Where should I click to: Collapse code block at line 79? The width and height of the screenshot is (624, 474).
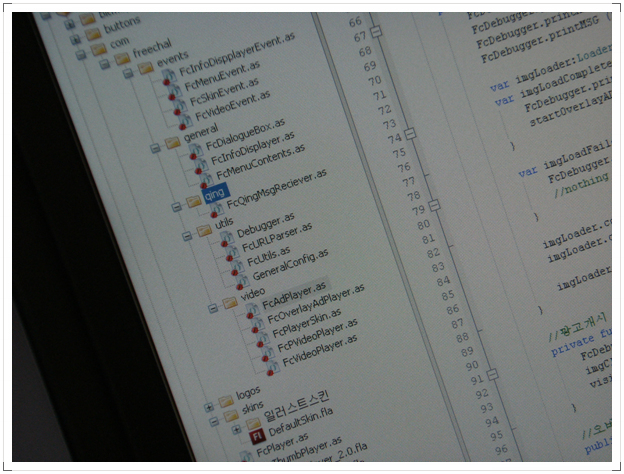click(x=434, y=205)
